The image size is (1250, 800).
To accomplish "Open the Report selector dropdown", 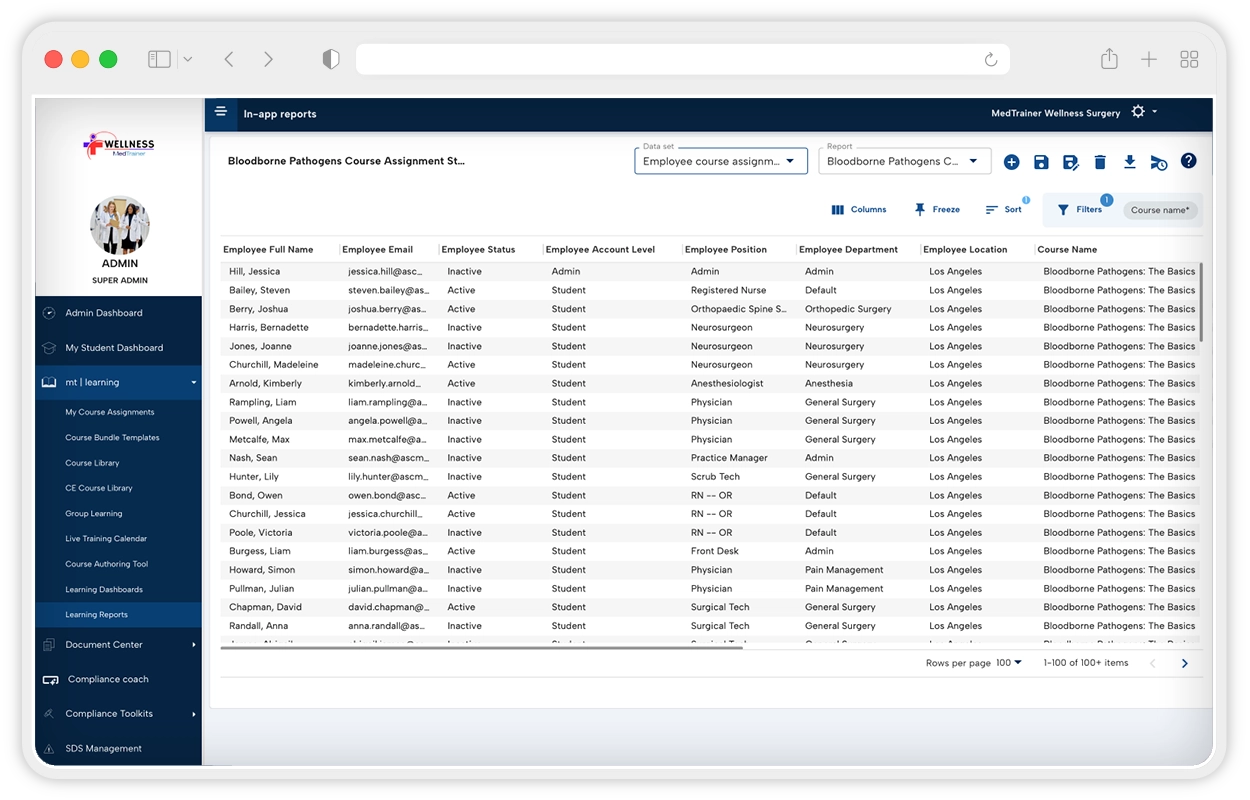I will 904,161.
